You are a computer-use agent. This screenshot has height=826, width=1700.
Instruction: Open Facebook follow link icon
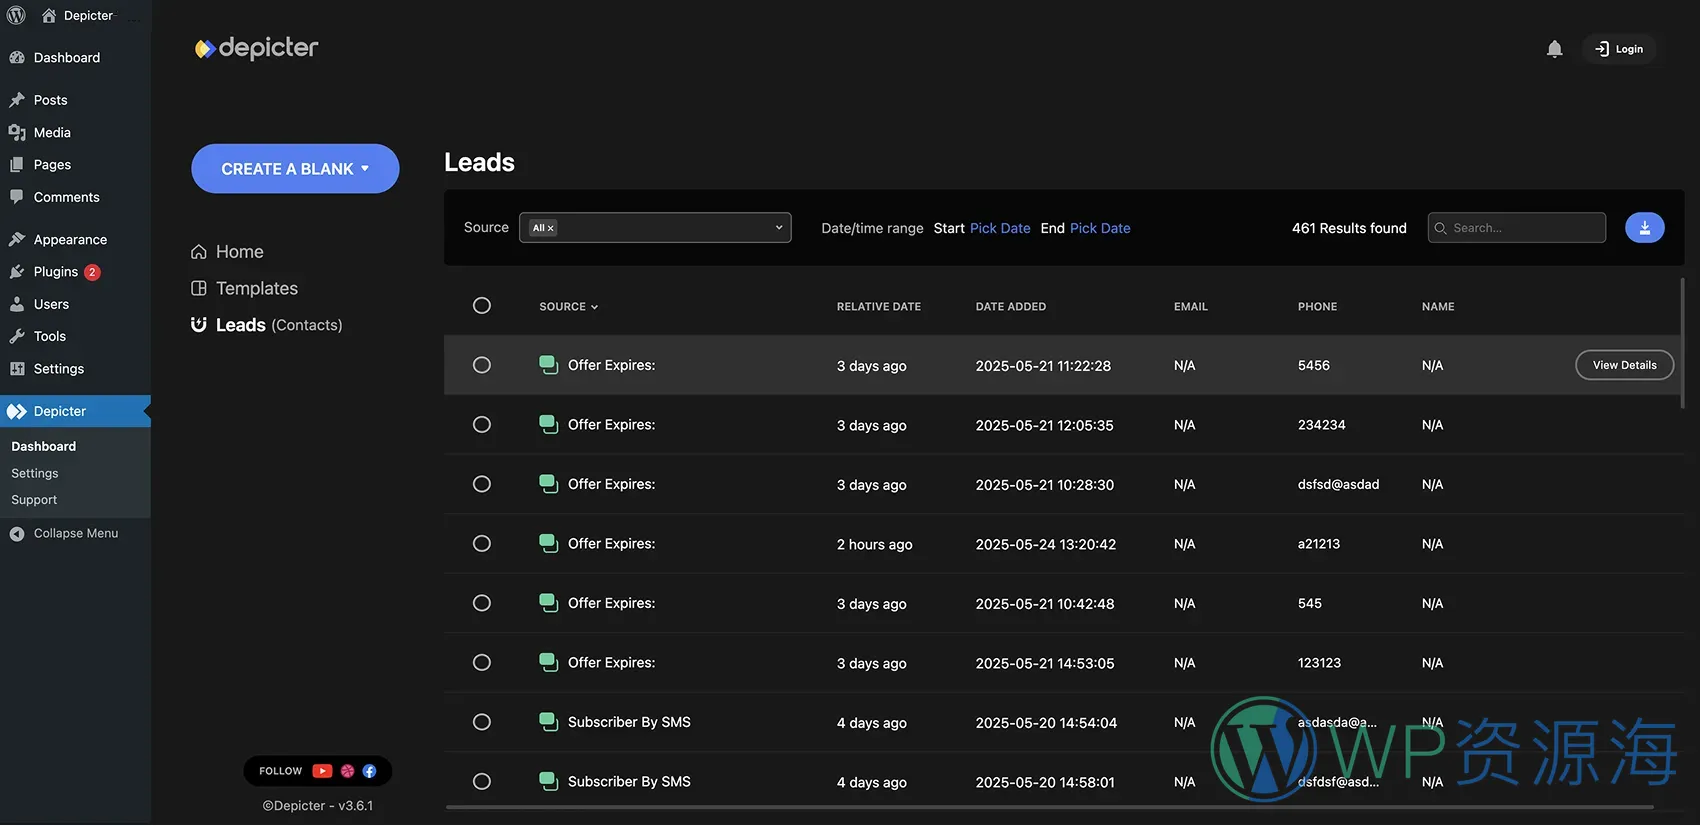pos(369,771)
